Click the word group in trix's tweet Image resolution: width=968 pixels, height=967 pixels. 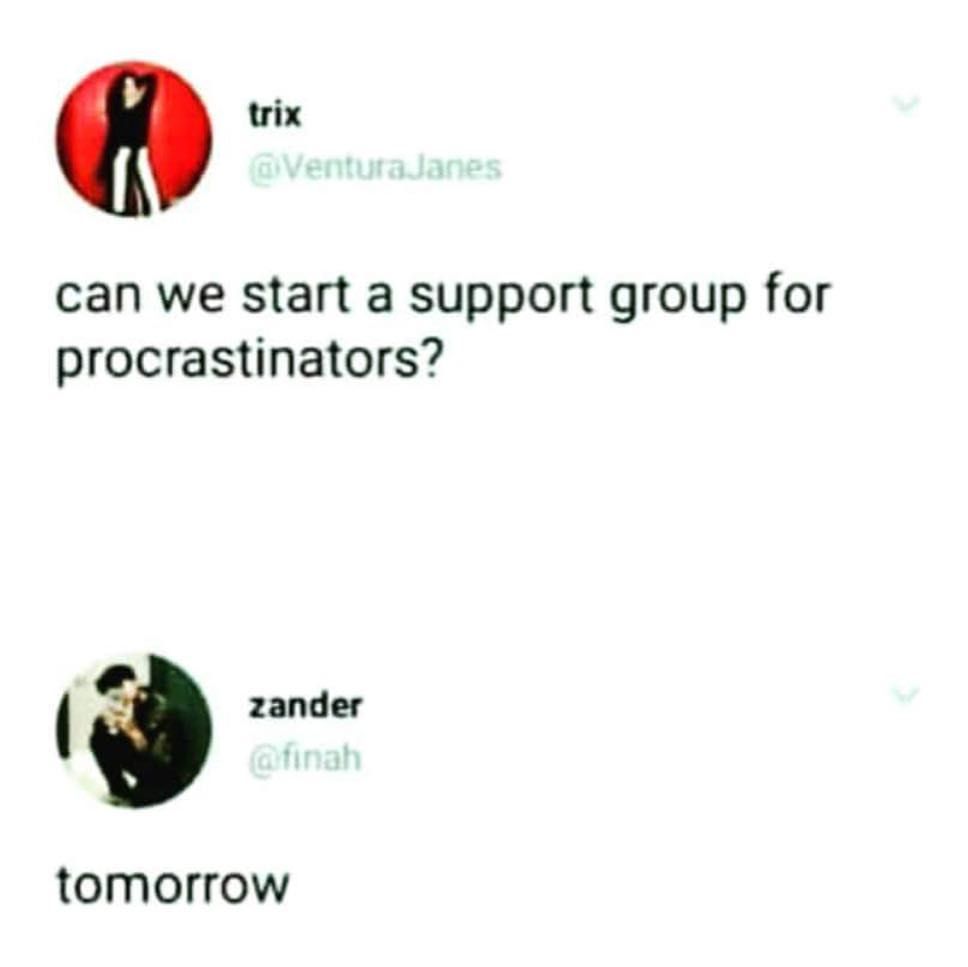pos(678,300)
